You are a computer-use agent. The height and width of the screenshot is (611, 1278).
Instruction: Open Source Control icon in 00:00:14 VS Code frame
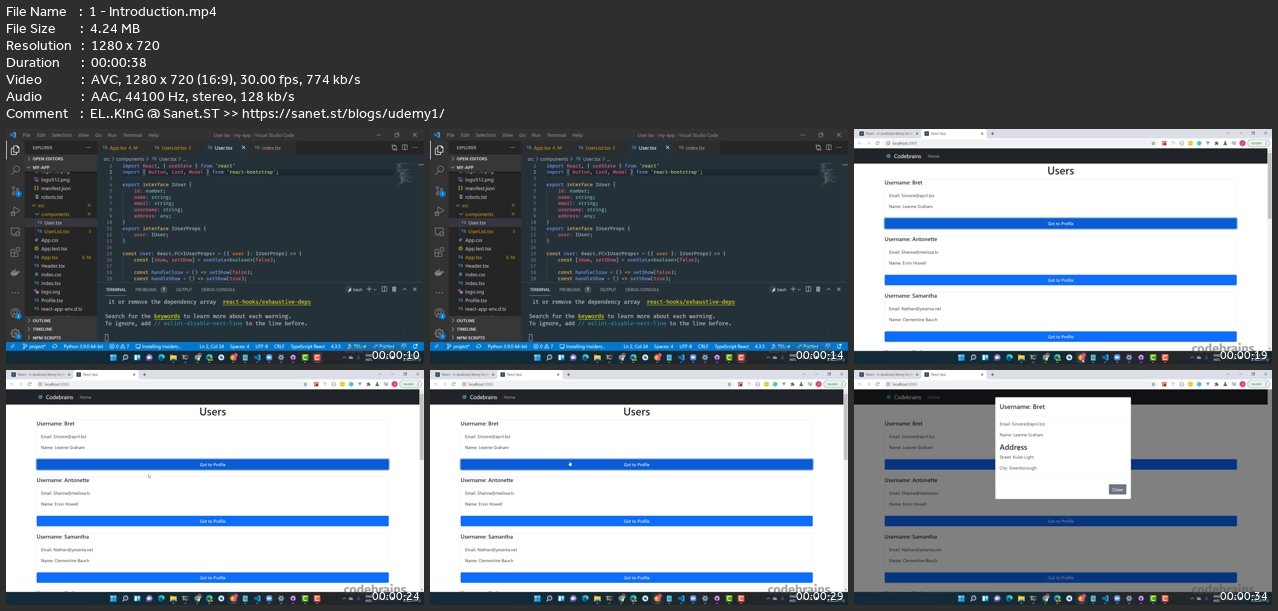pyautogui.click(x=439, y=191)
